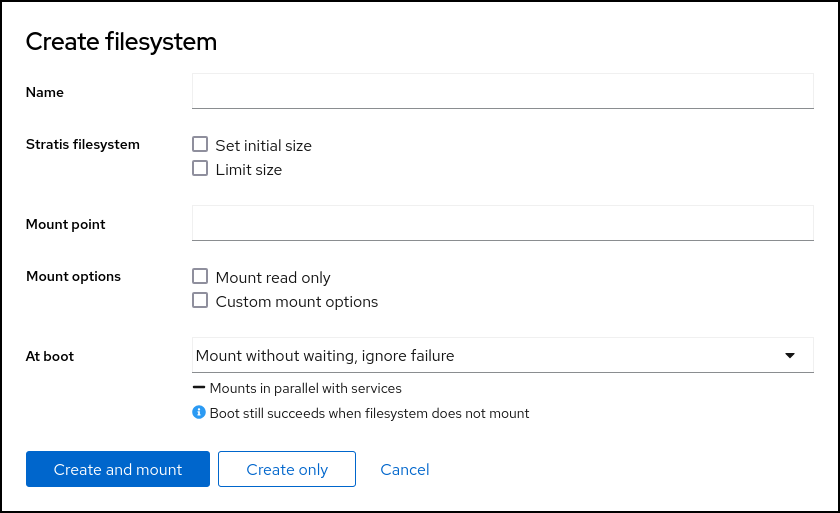
Task: Click the Mount options label
Action: pos(73,276)
